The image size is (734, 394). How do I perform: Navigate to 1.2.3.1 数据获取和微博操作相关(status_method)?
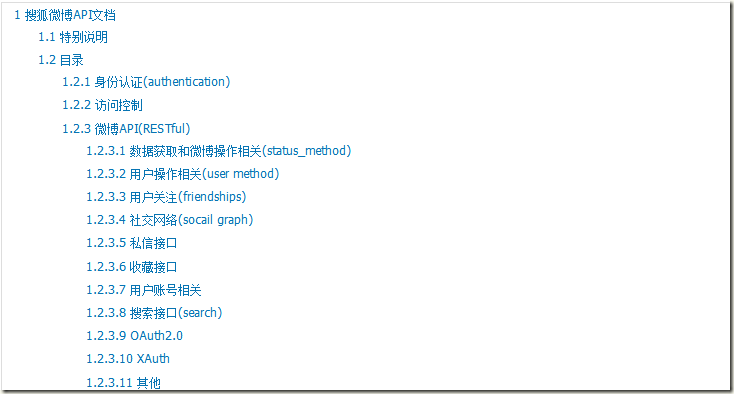tap(219, 151)
